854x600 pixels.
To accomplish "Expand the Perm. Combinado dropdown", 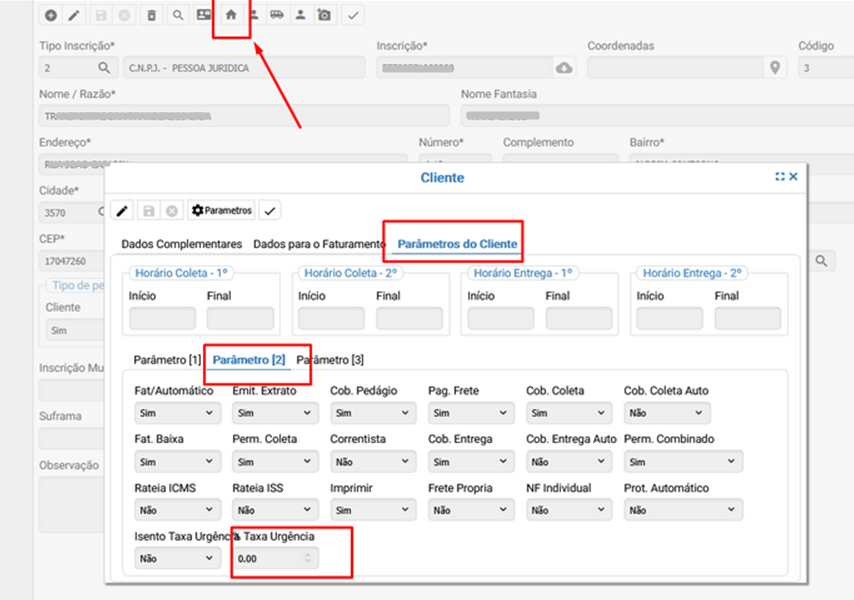I will point(683,462).
